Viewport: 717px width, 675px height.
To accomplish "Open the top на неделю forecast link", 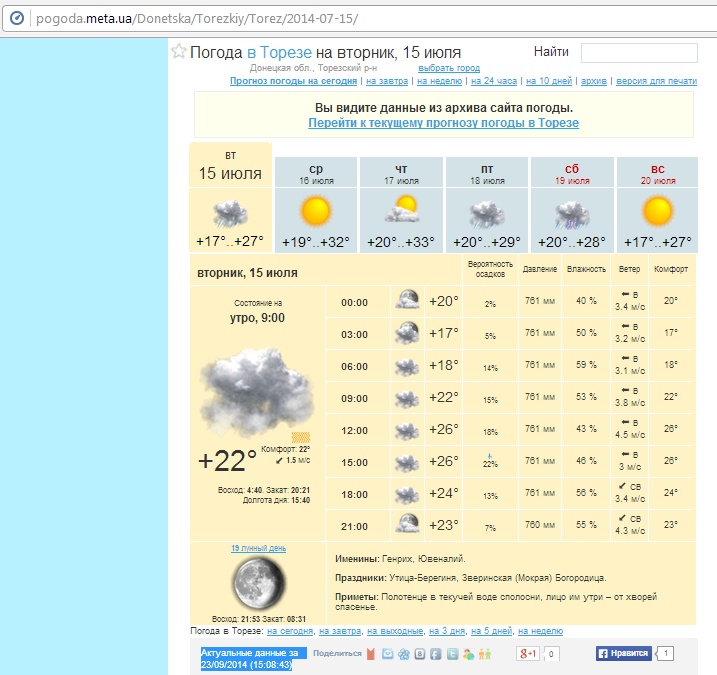I will click(439, 81).
